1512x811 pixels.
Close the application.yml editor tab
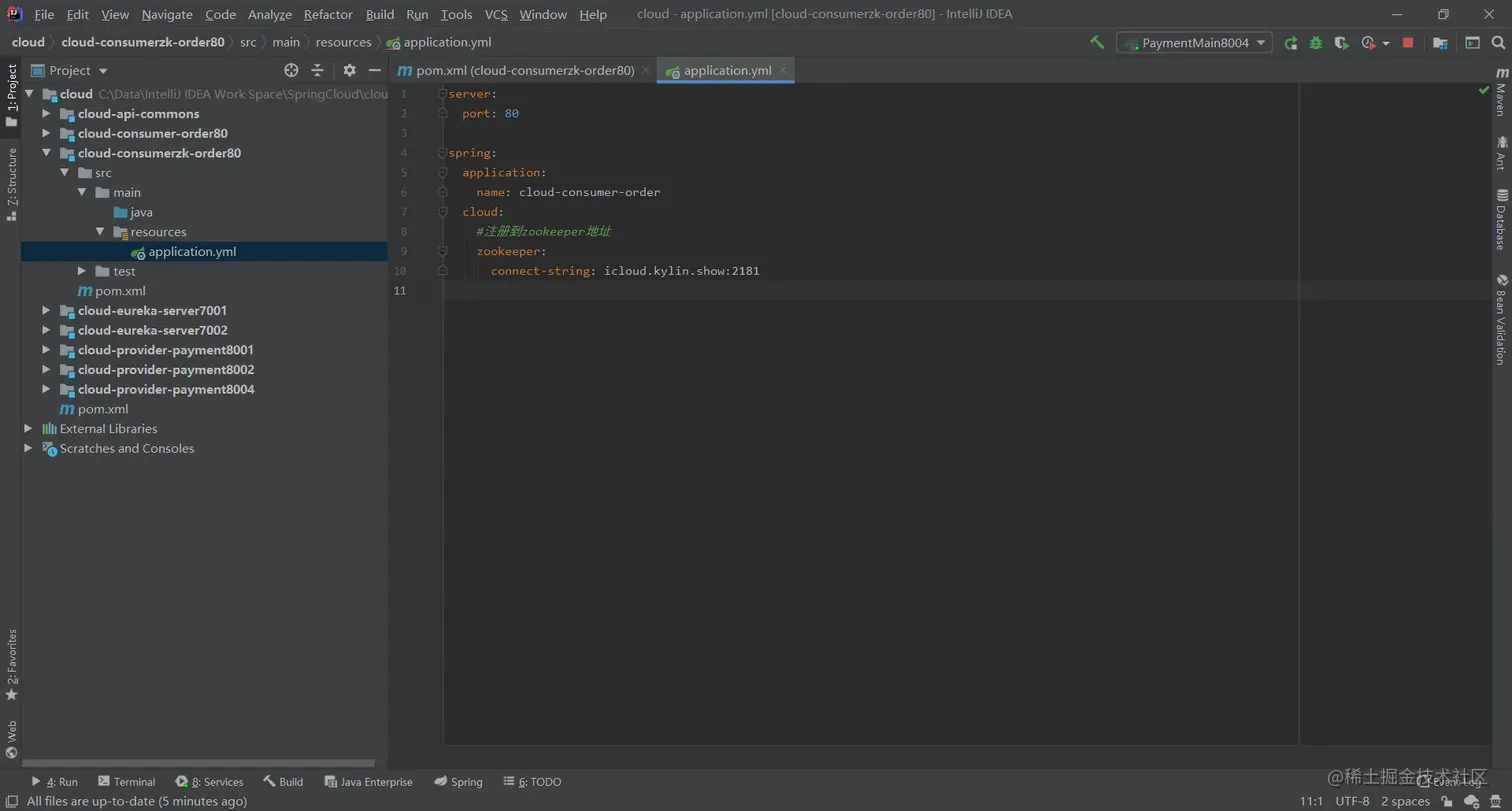click(784, 71)
